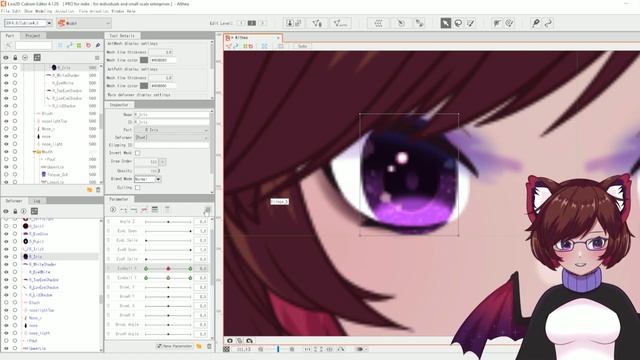
Task: Toggle lock circle for R_Iris in Part list
Action: pos(15,67)
